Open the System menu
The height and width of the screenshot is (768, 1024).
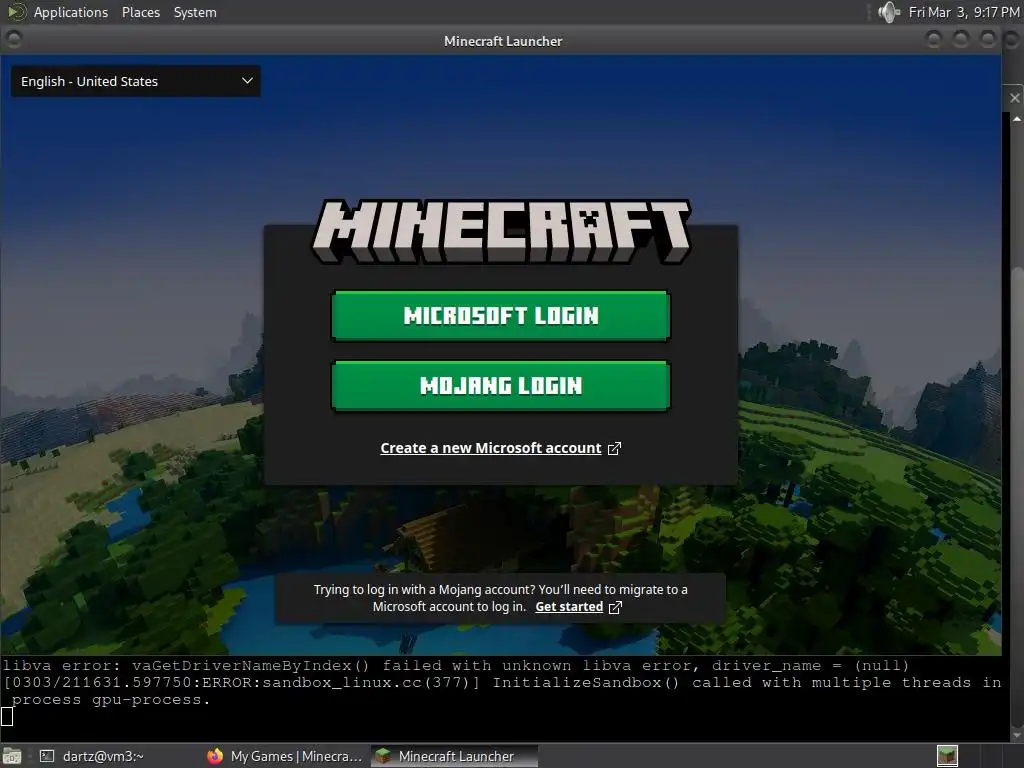click(195, 12)
